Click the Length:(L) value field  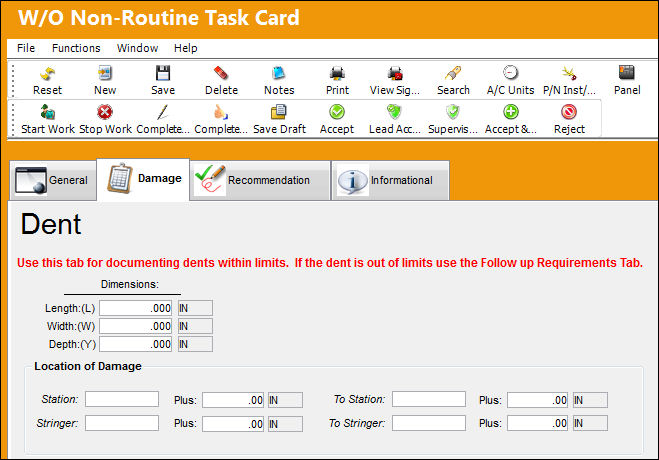click(135, 308)
